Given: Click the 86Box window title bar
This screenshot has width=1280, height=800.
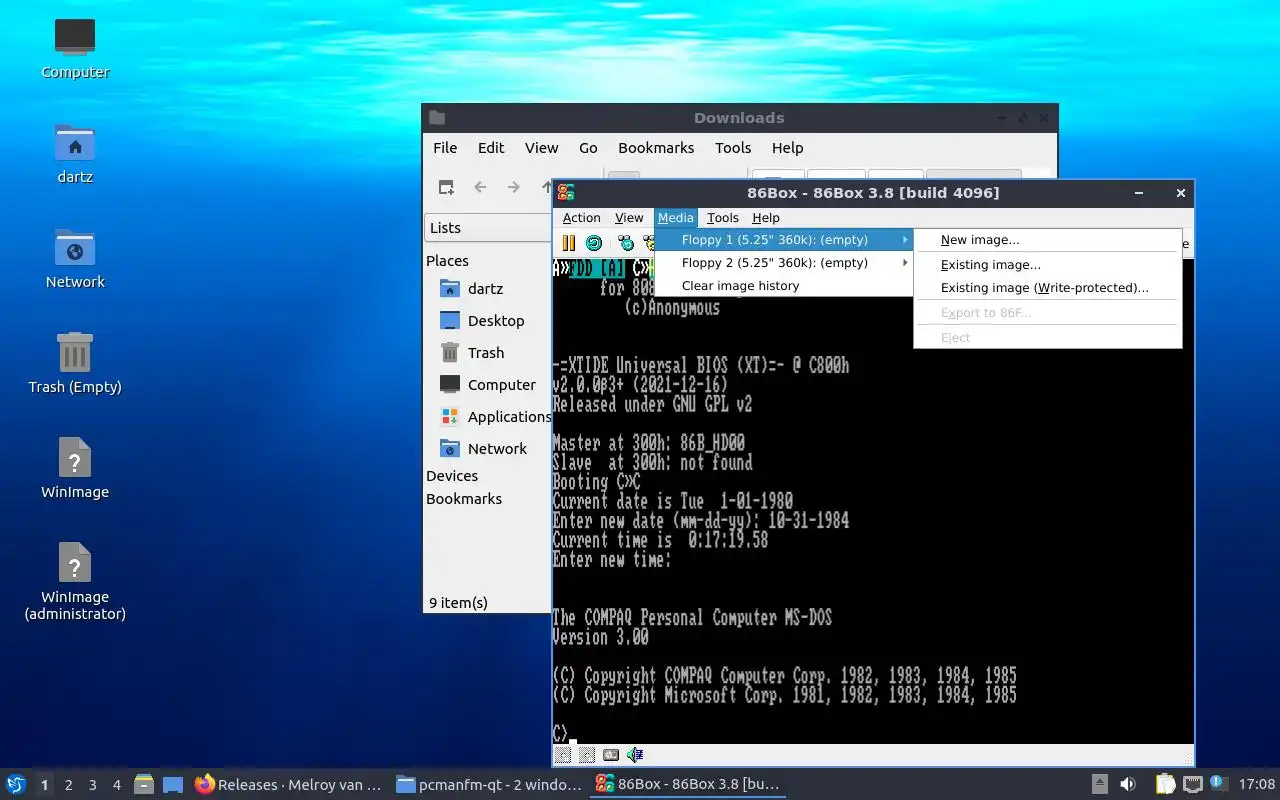Looking at the screenshot, I should tap(873, 193).
